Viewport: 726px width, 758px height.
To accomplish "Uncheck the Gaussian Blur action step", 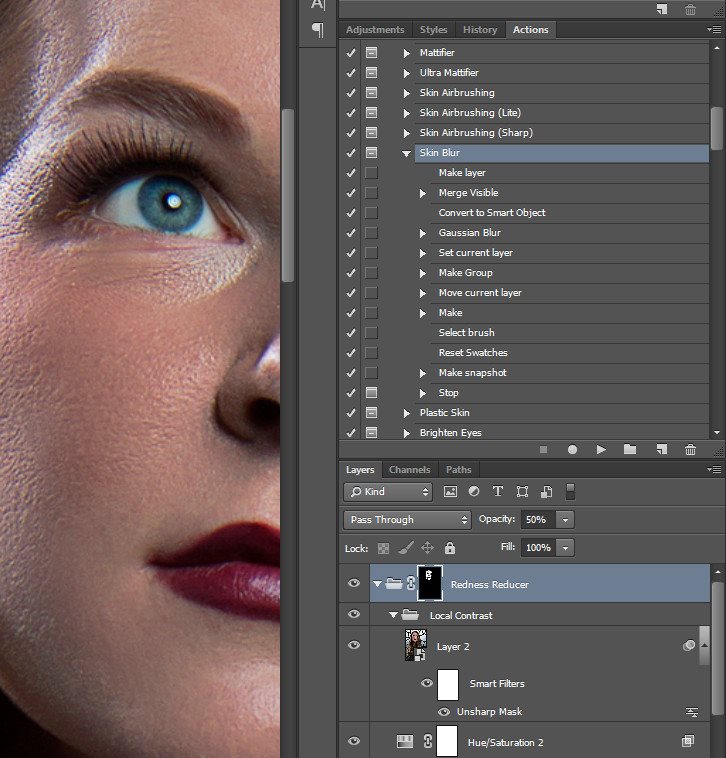I will pyautogui.click(x=350, y=233).
